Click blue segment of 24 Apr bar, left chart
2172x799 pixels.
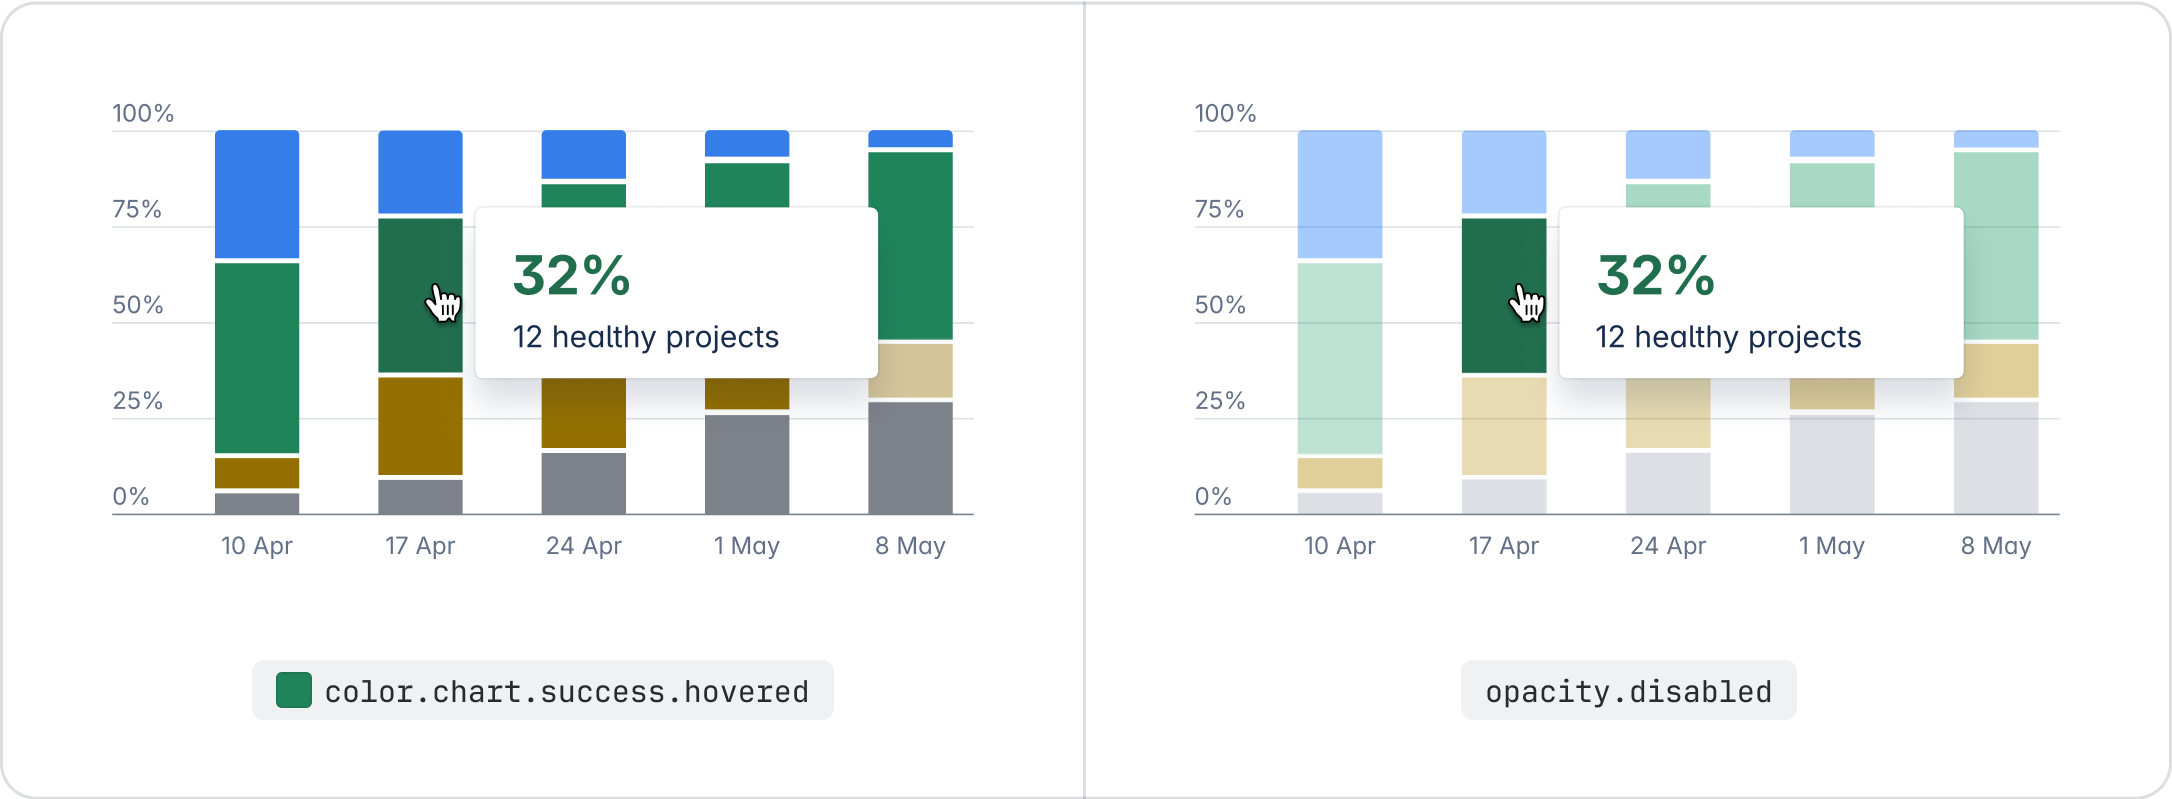584,155
